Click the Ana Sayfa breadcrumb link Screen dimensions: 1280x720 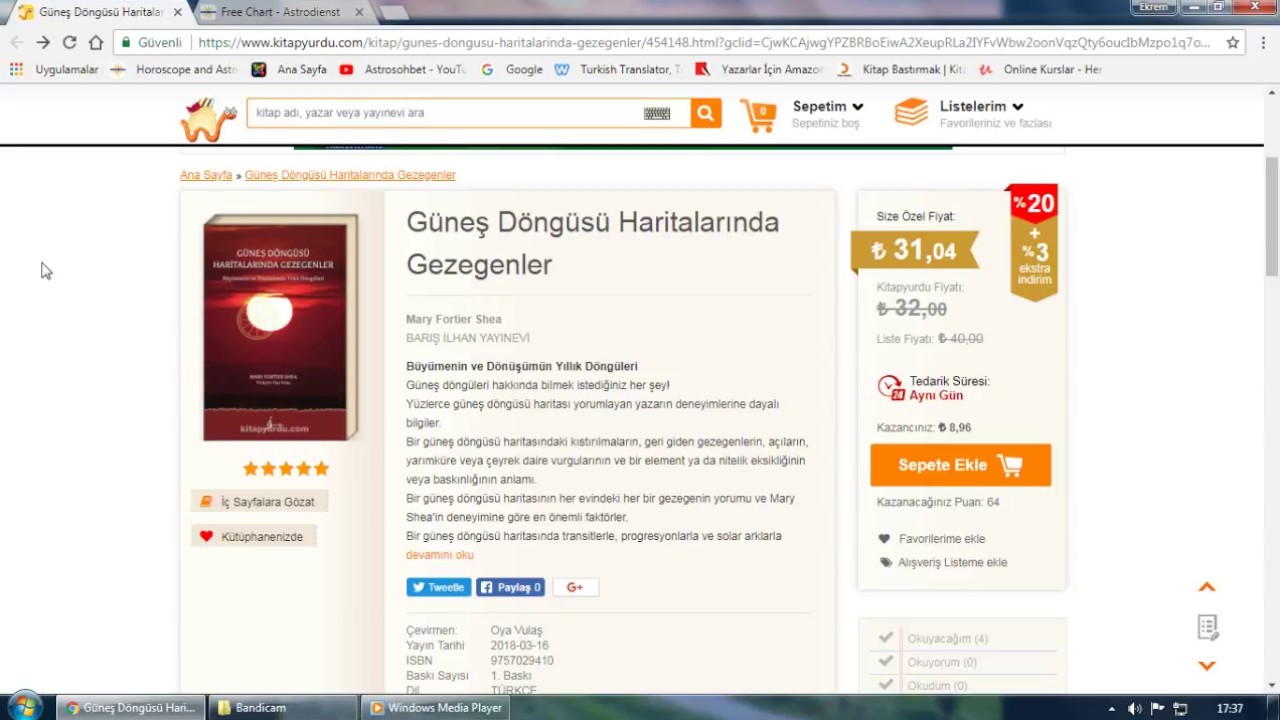pos(206,175)
